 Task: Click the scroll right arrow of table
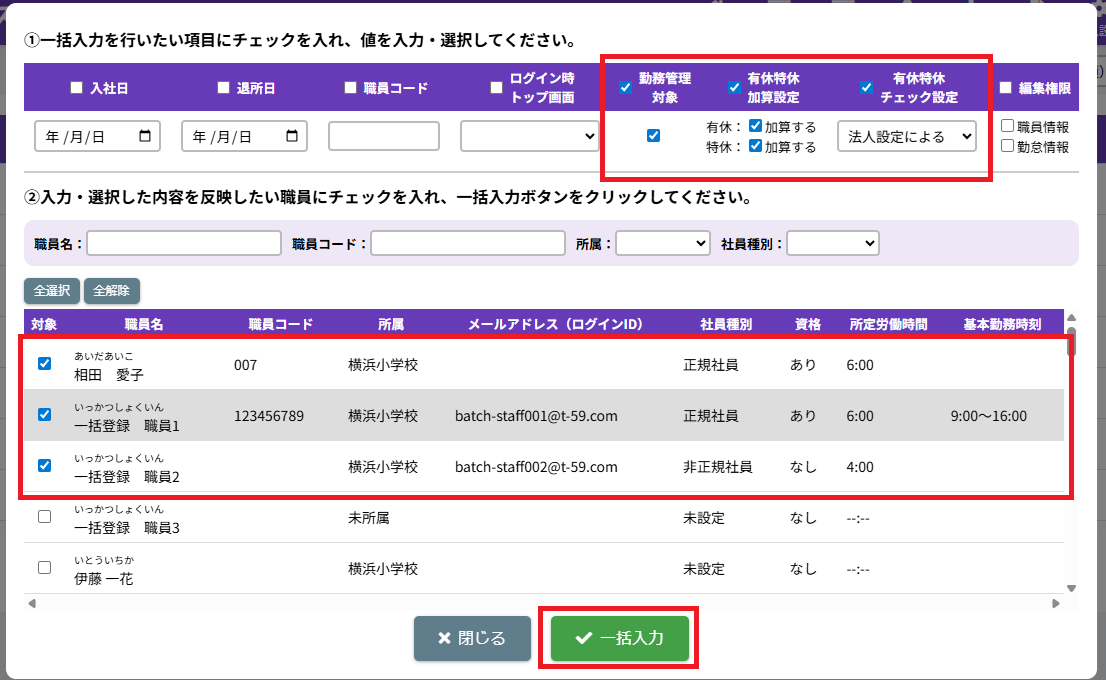(x=1054, y=603)
